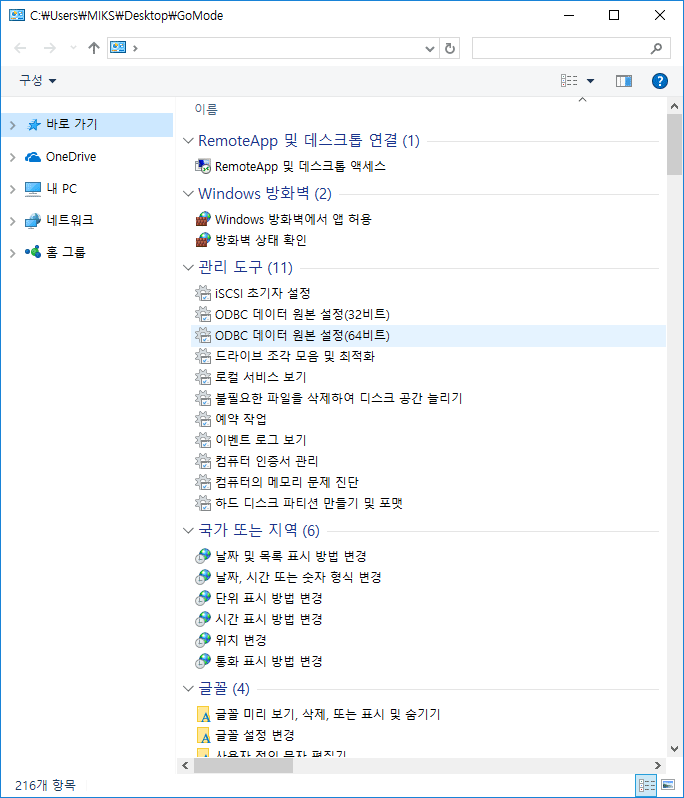Click the 이벤트 로그 보기 icon
This screenshot has height=798, width=684.
203,440
